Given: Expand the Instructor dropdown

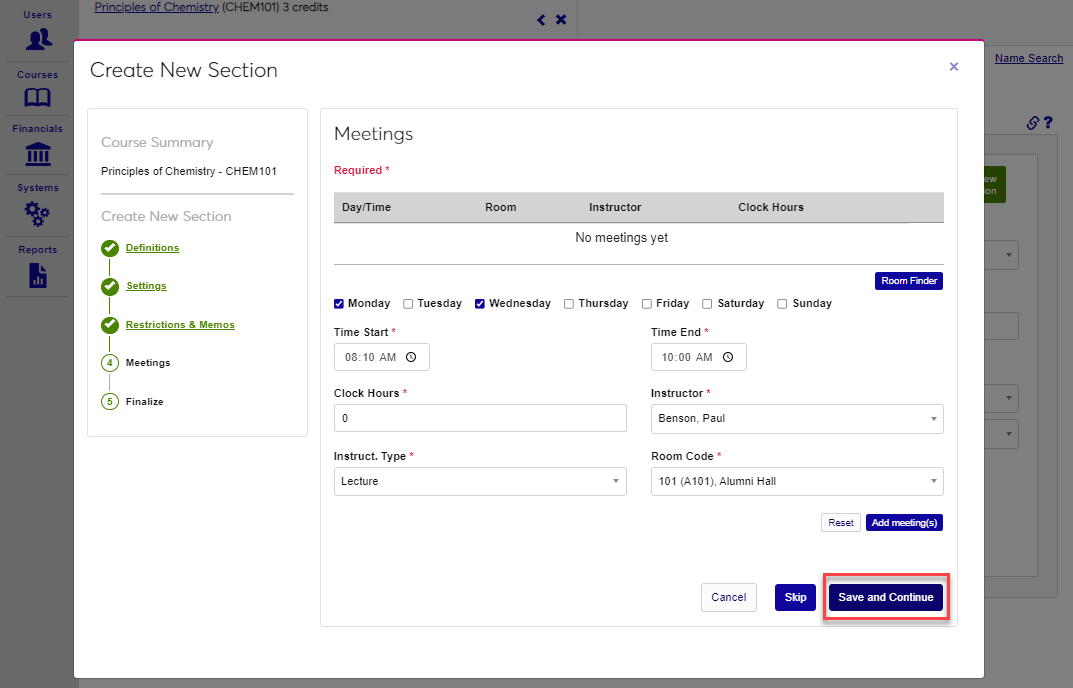Looking at the screenshot, I should click(796, 419).
